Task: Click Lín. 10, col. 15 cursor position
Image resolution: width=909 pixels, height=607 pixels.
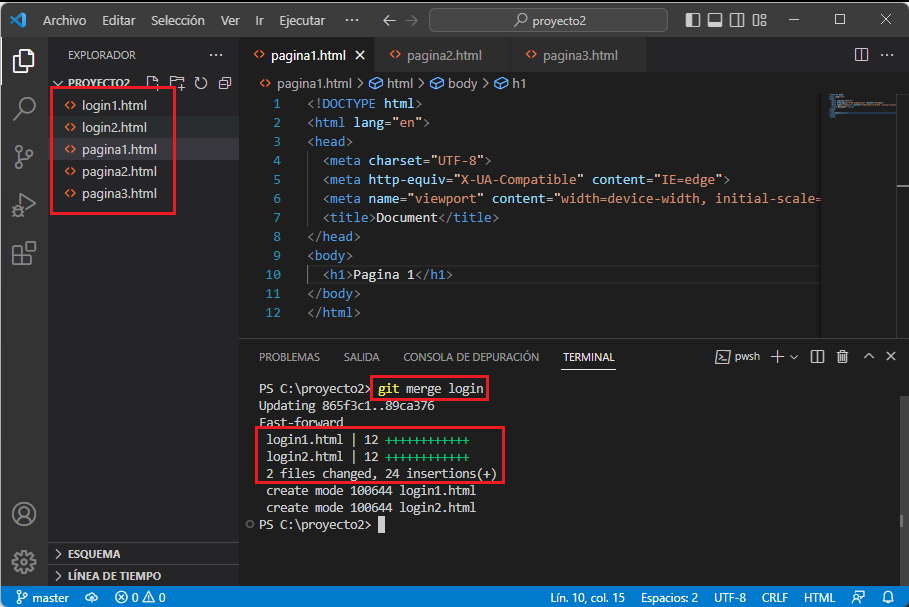Action: coord(587,597)
